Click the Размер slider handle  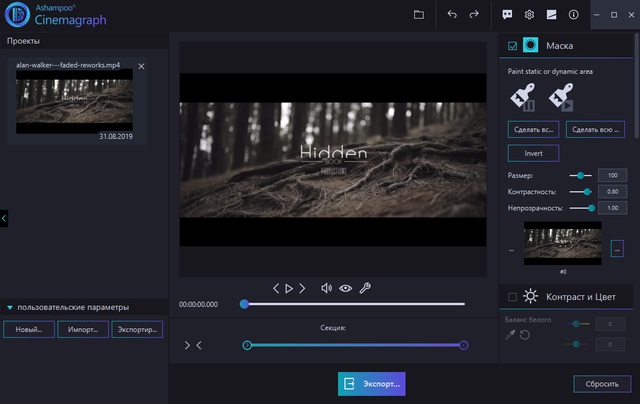tap(580, 175)
